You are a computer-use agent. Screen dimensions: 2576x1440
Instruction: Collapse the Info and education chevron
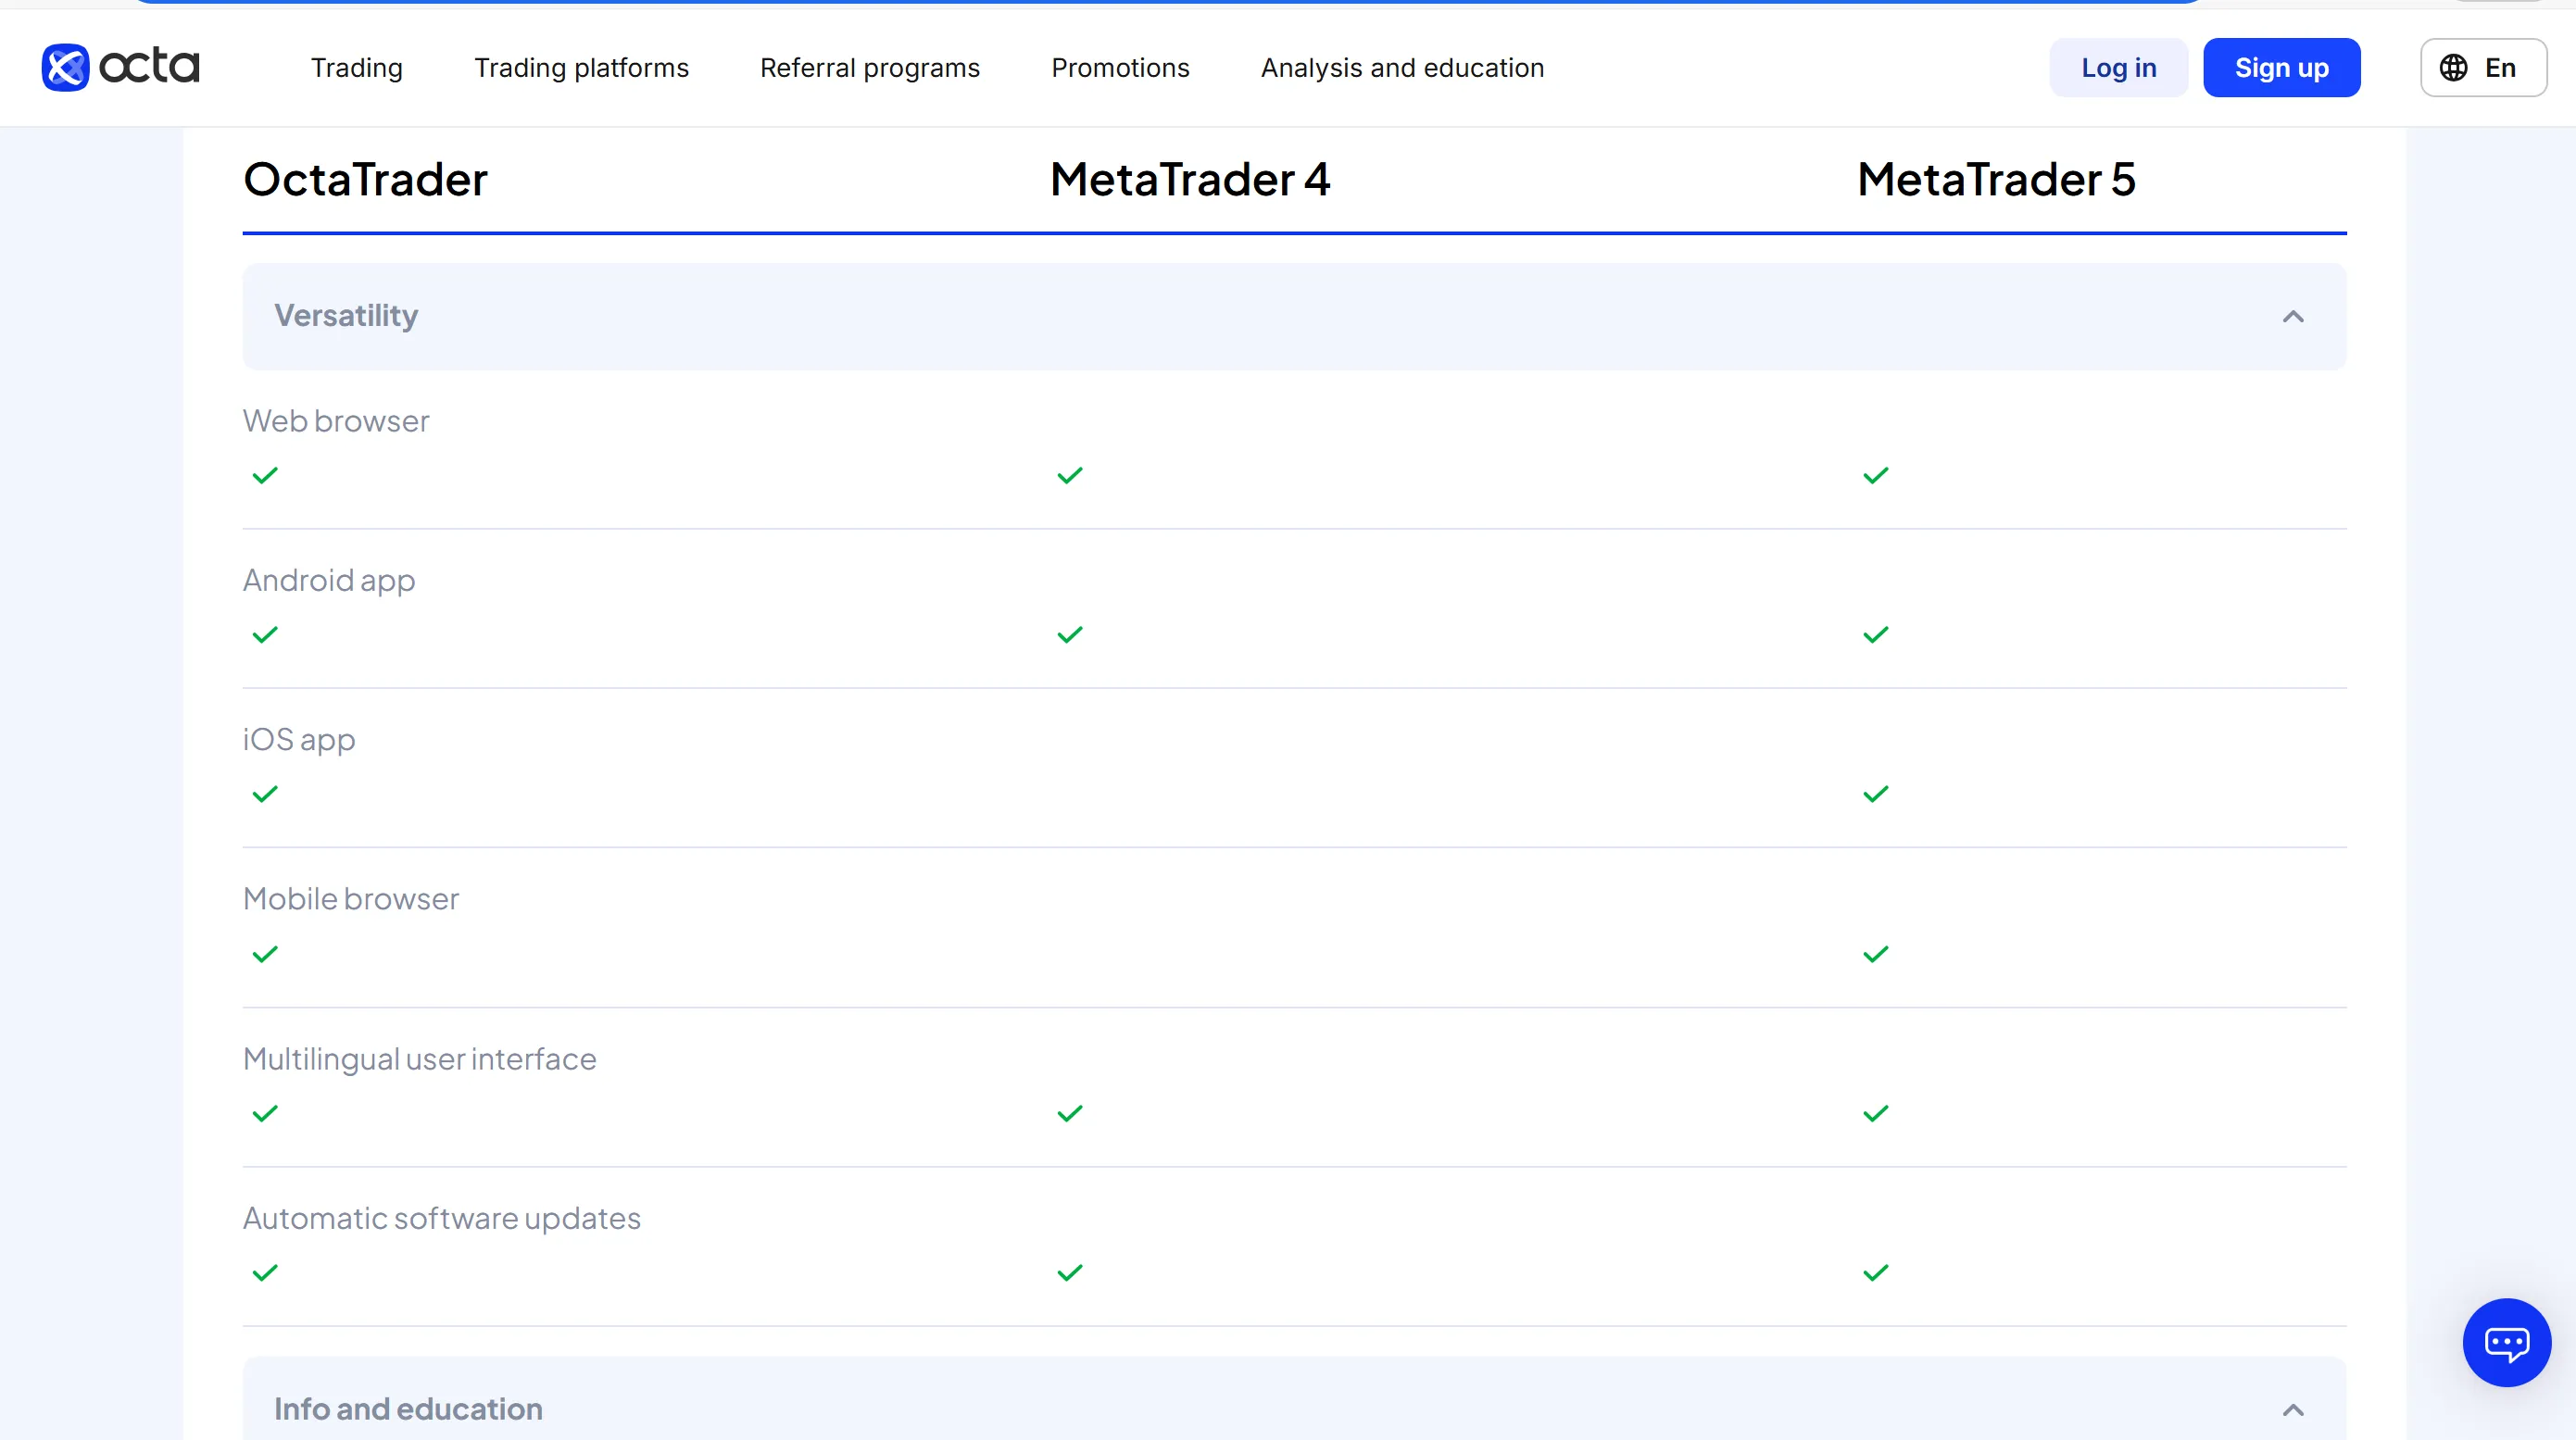tap(2293, 1410)
